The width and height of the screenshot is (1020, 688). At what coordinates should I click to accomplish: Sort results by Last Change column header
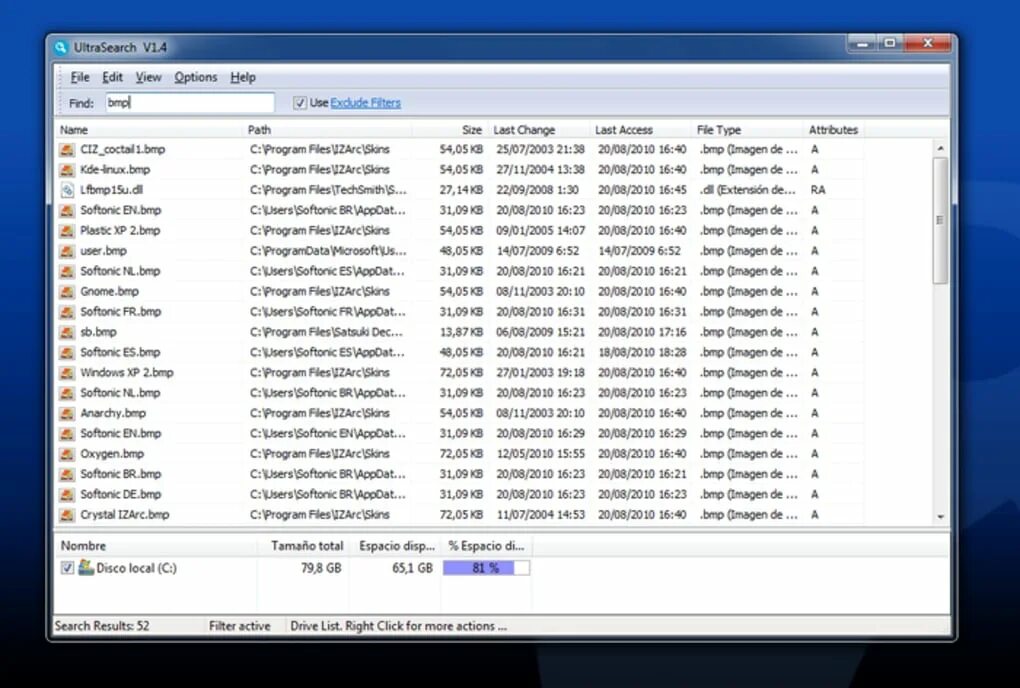pyautogui.click(x=539, y=129)
